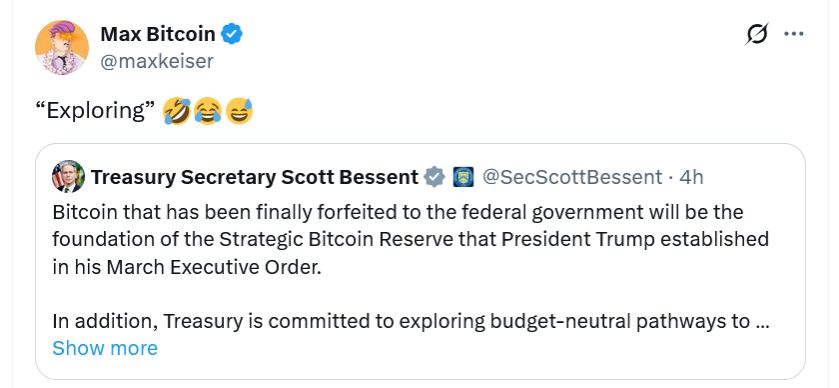Screen dimensions: 839x388
Task: Click the Max Bitcoin display name
Action: [x=158, y=35]
